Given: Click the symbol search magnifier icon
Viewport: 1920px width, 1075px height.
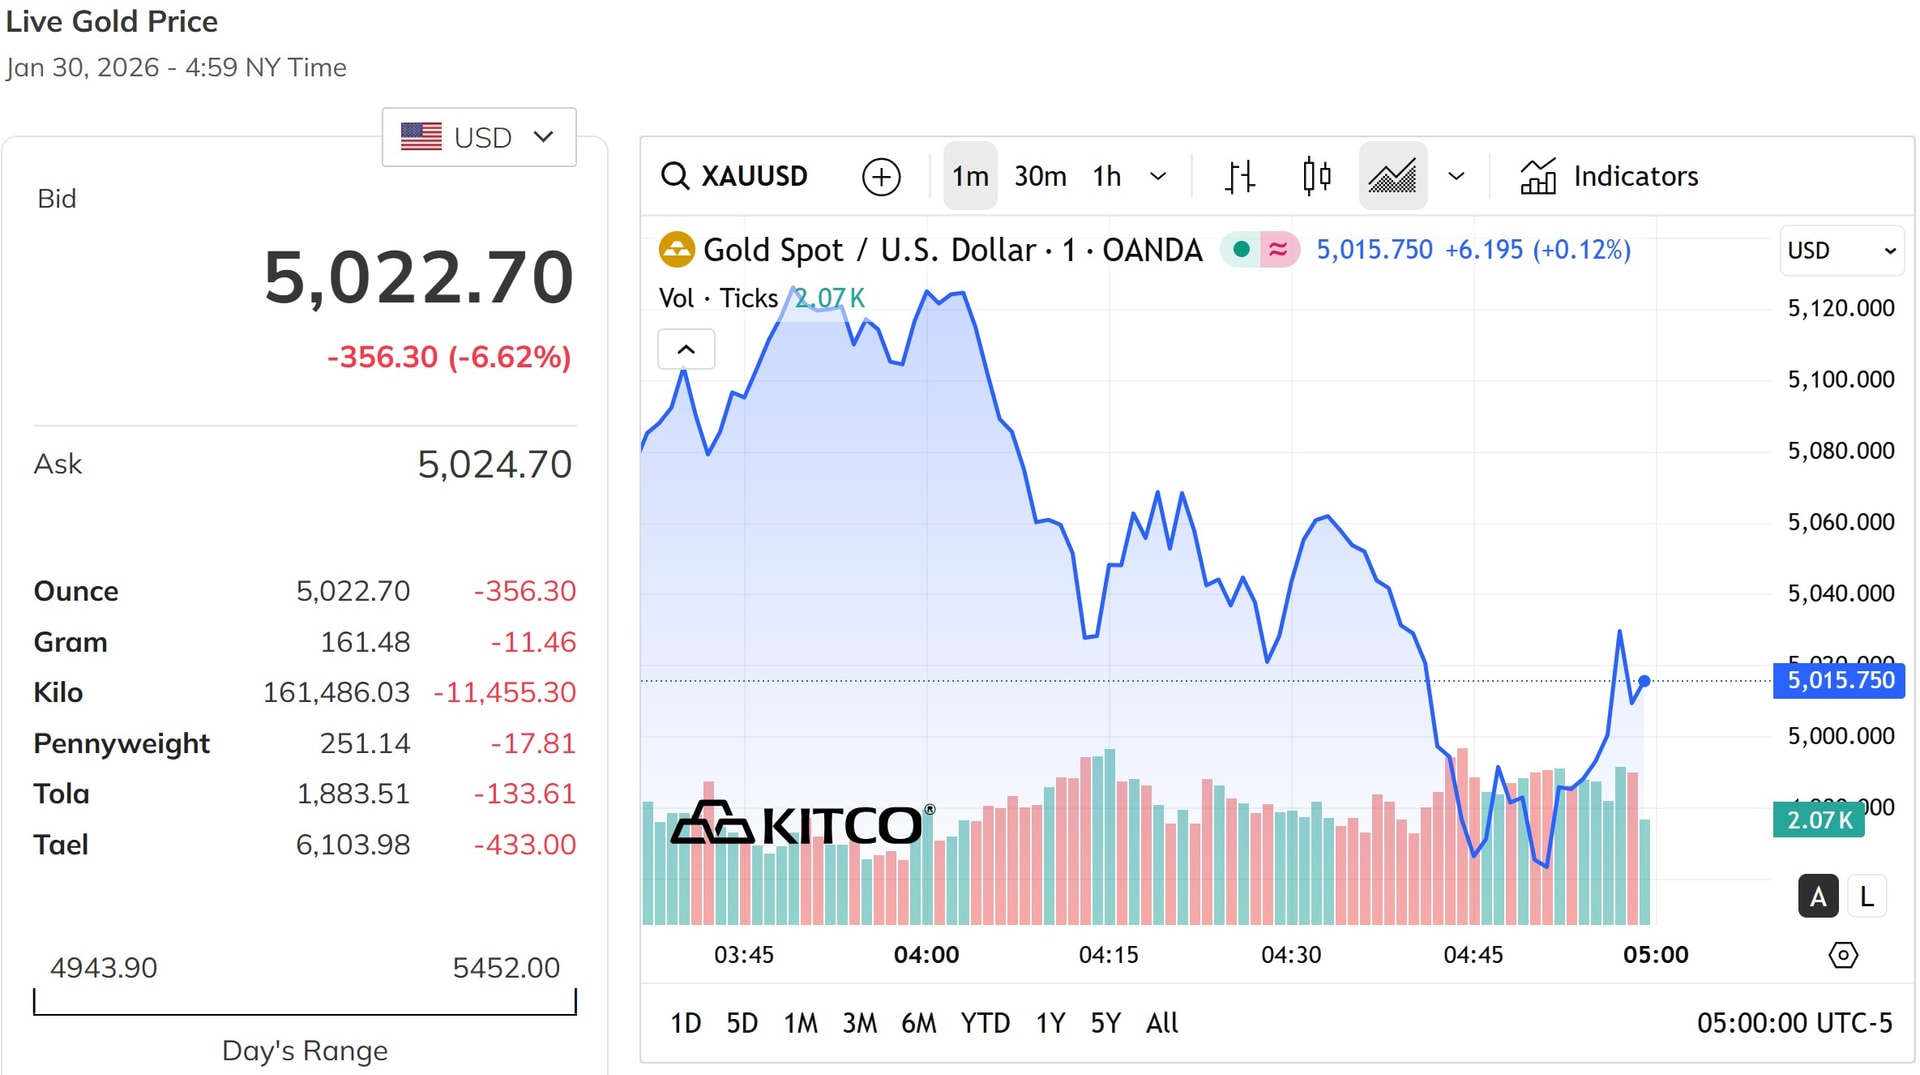Looking at the screenshot, I should (x=676, y=176).
